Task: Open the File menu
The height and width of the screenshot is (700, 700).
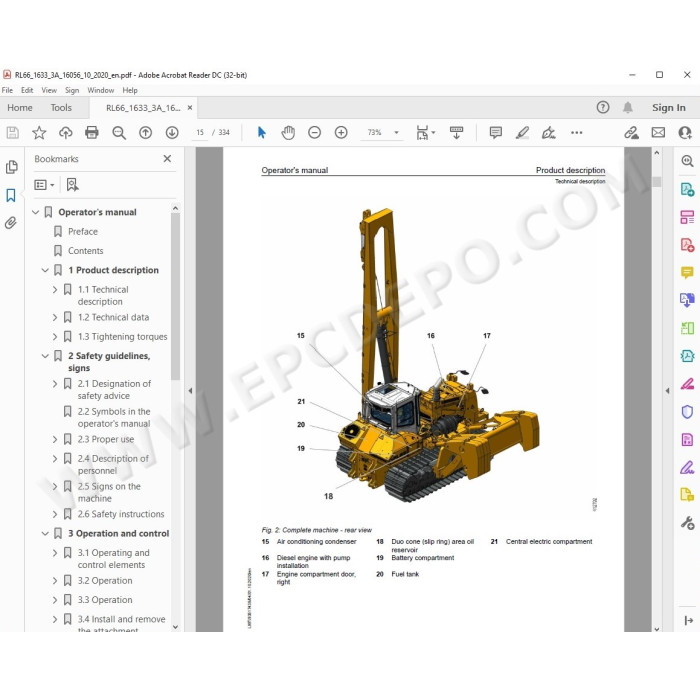Action: click(x=7, y=90)
